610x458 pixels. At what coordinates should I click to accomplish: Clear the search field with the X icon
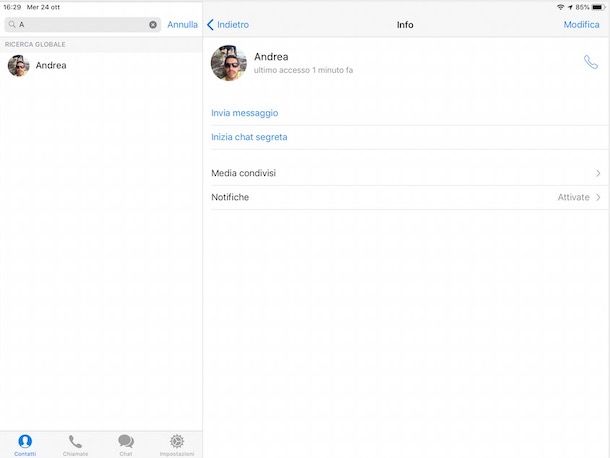point(153,25)
